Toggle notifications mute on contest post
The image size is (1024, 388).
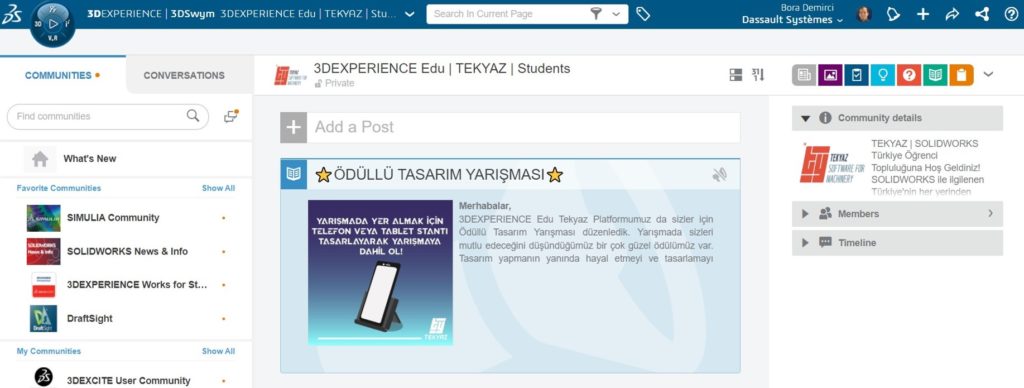point(720,174)
